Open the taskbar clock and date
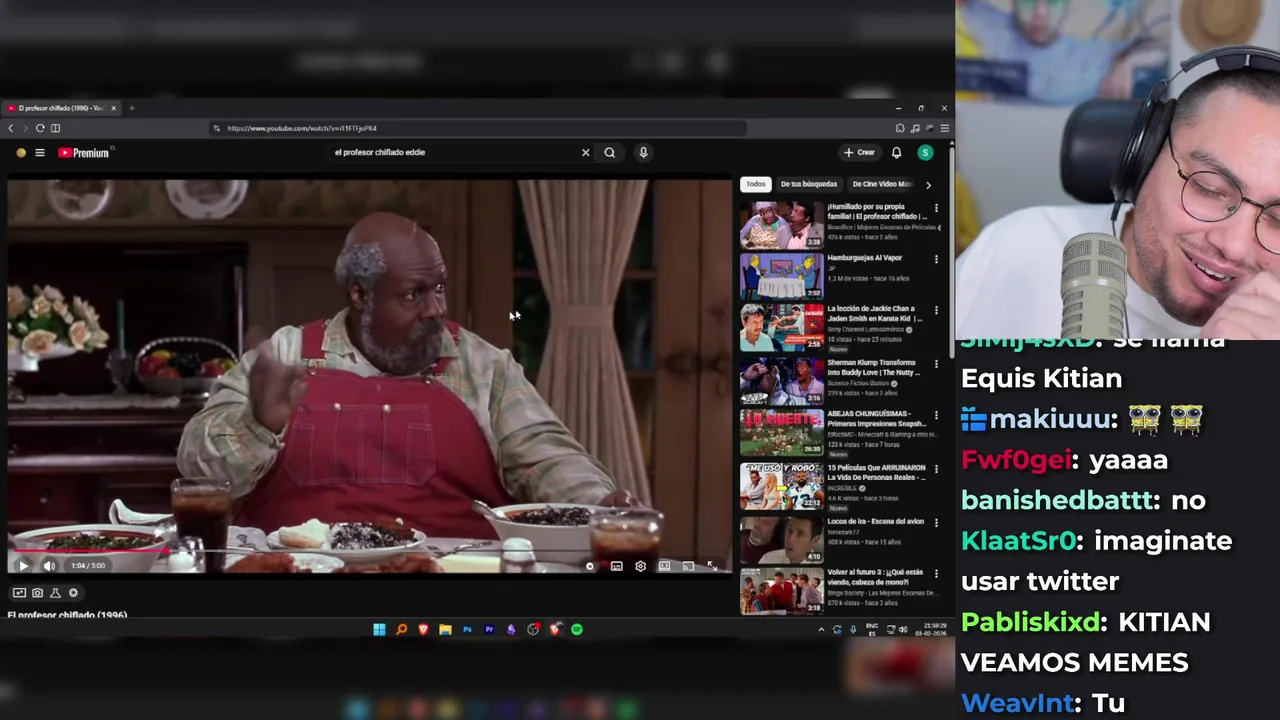1280x720 pixels. click(x=931, y=629)
